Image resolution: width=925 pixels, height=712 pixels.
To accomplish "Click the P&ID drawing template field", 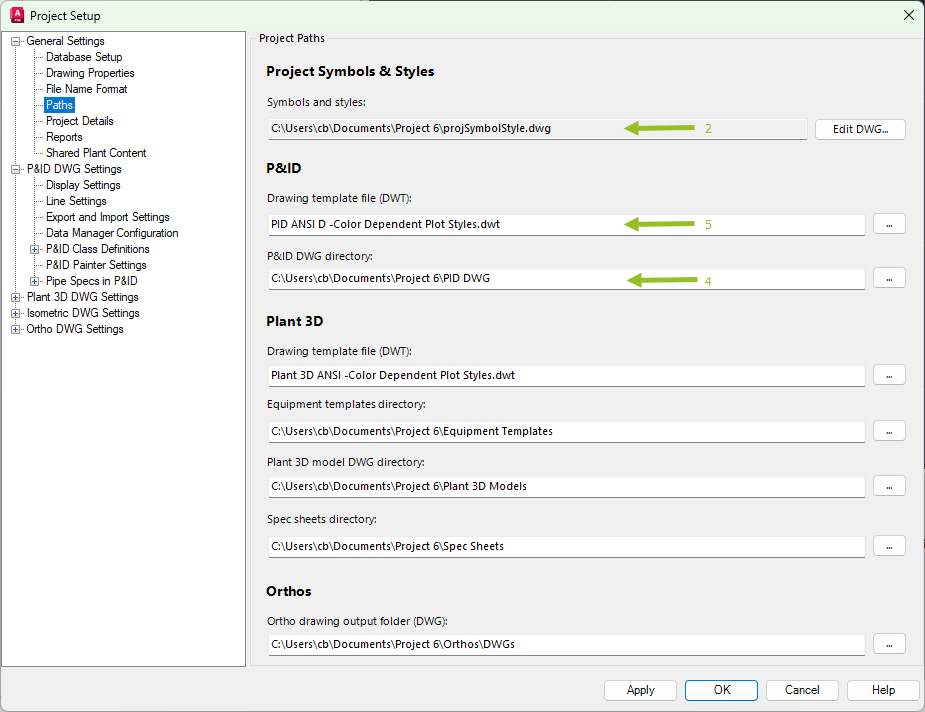I will pos(566,224).
